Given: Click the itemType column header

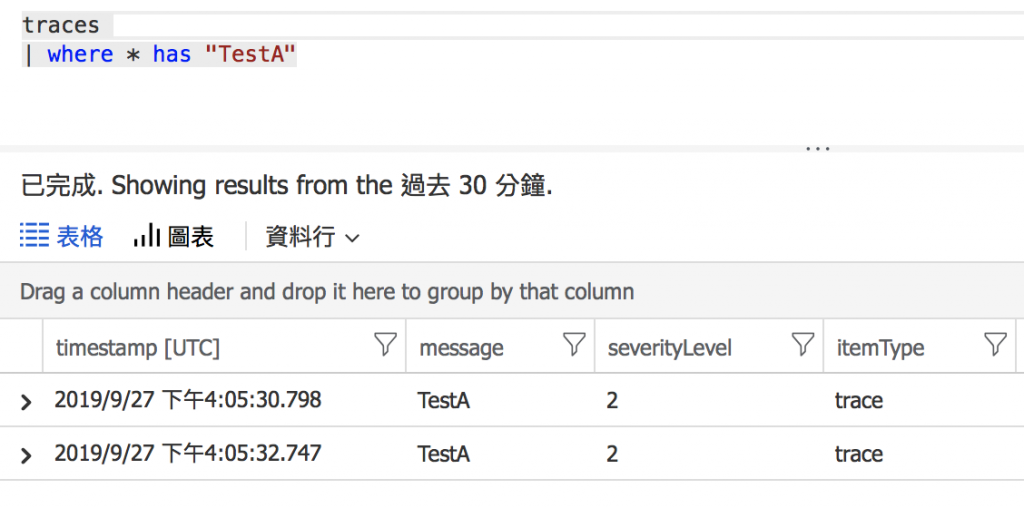Looking at the screenshot, I should (x=880, y=348).
